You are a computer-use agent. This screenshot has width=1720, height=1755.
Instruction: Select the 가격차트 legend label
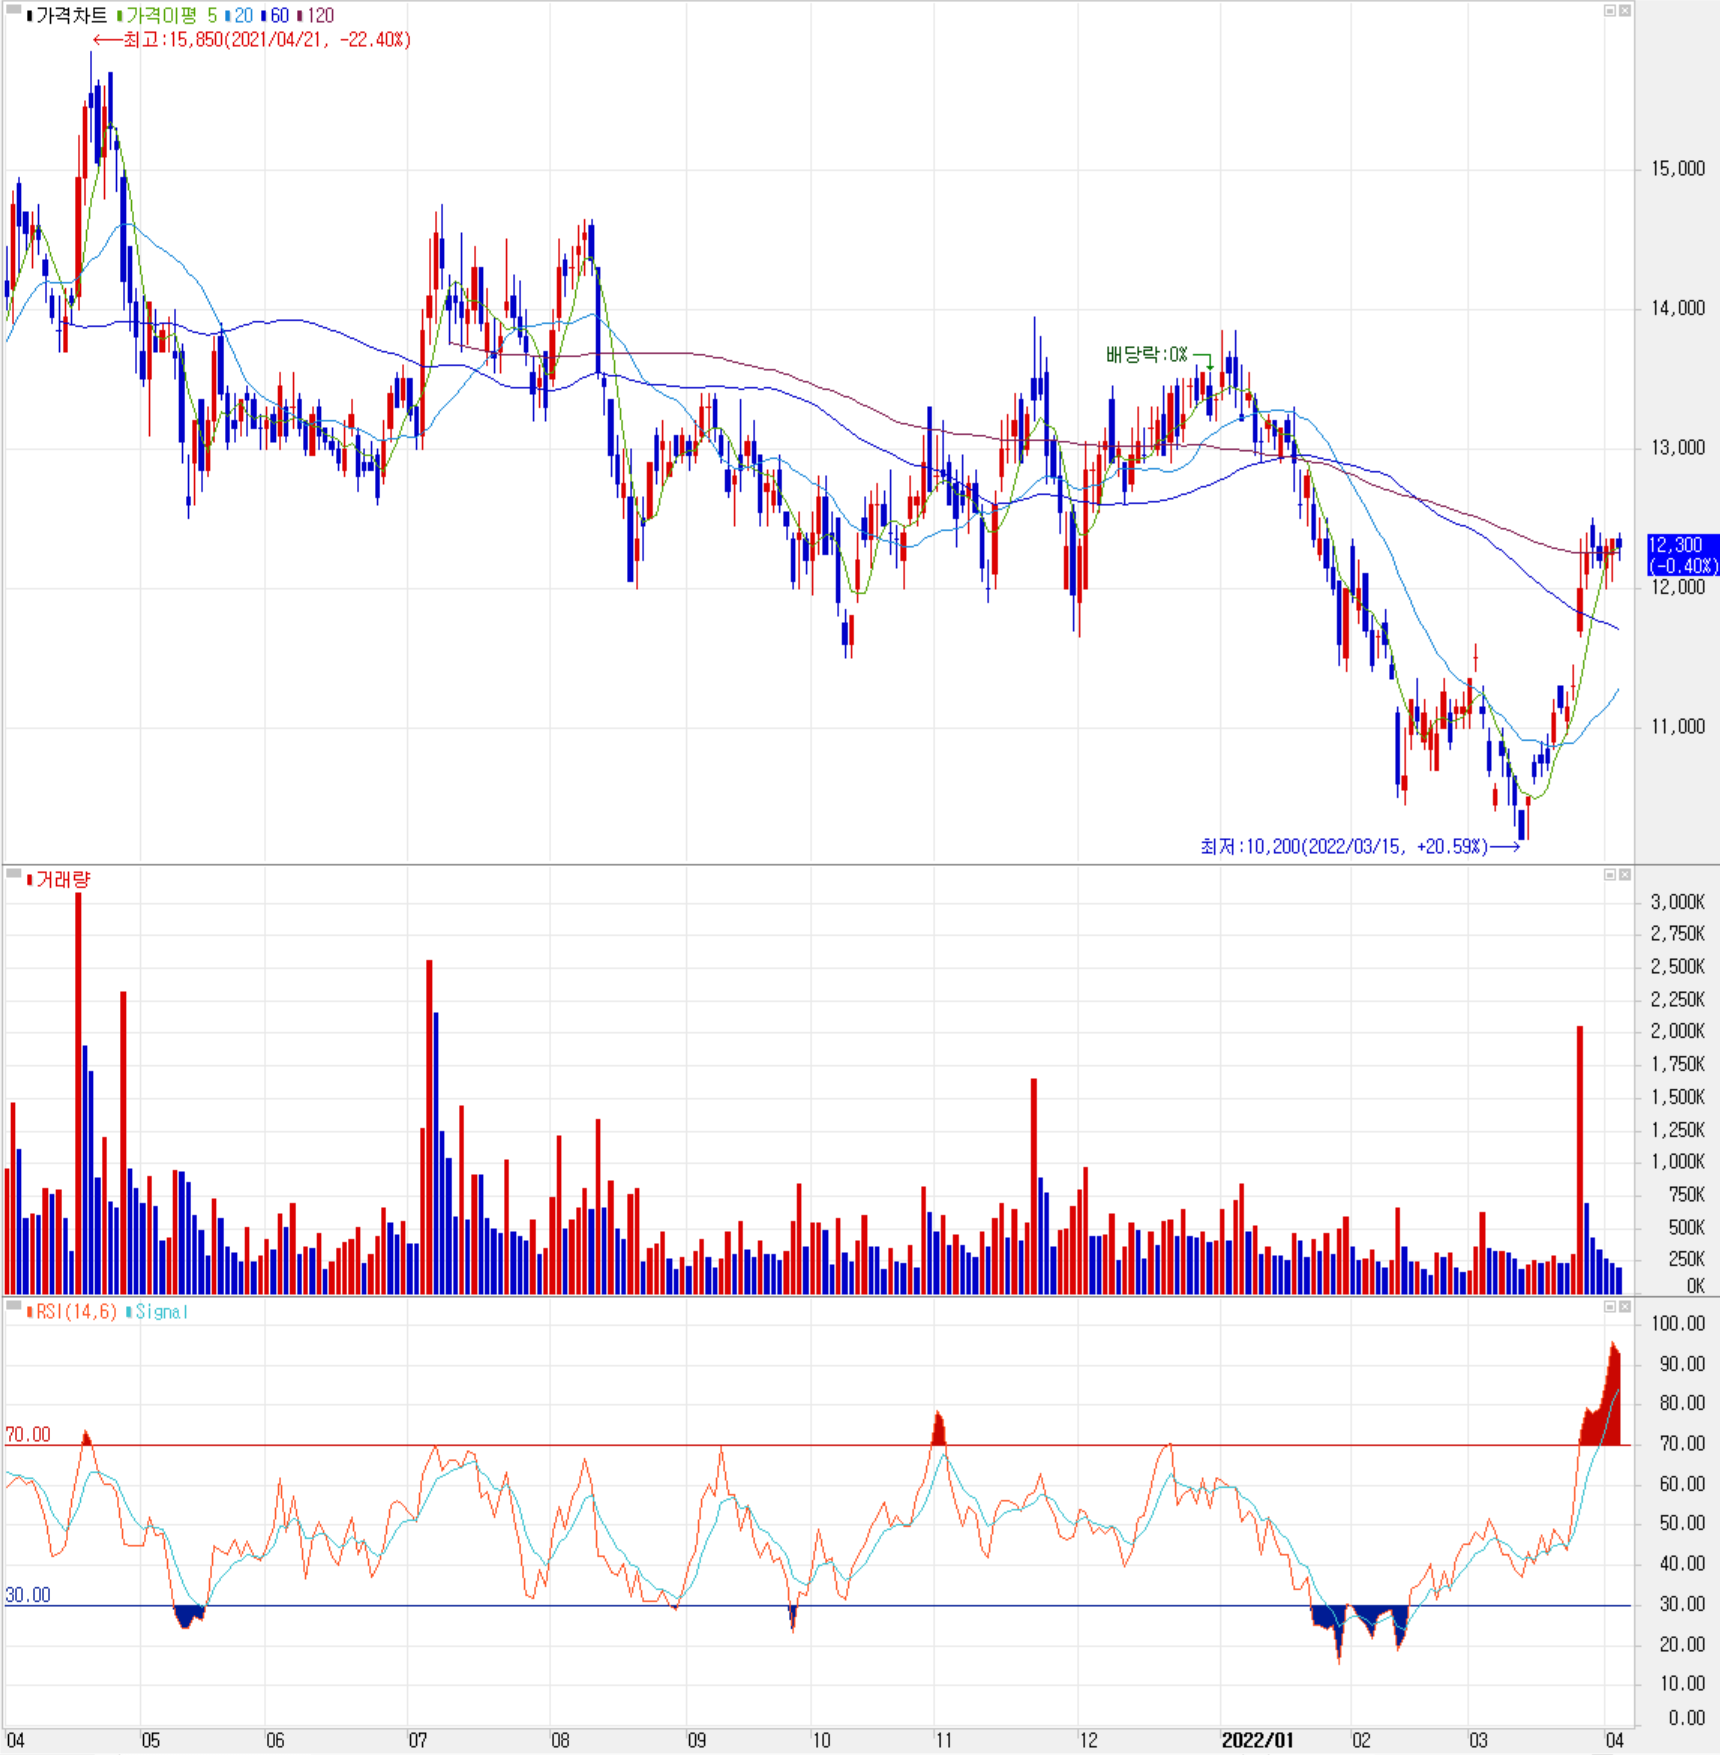72,16
